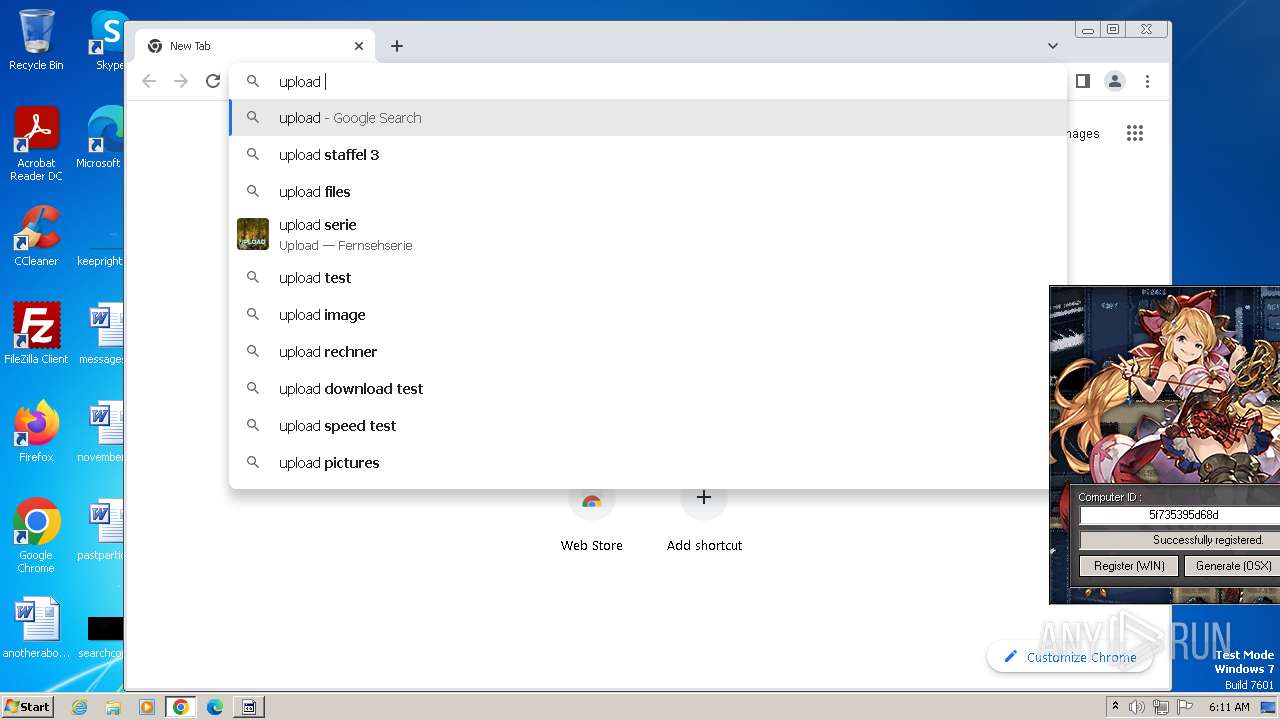The width and height of the screenshot is (1280, 720).
Task: Open the keygen taskbar item
Action: pos(249,707)
